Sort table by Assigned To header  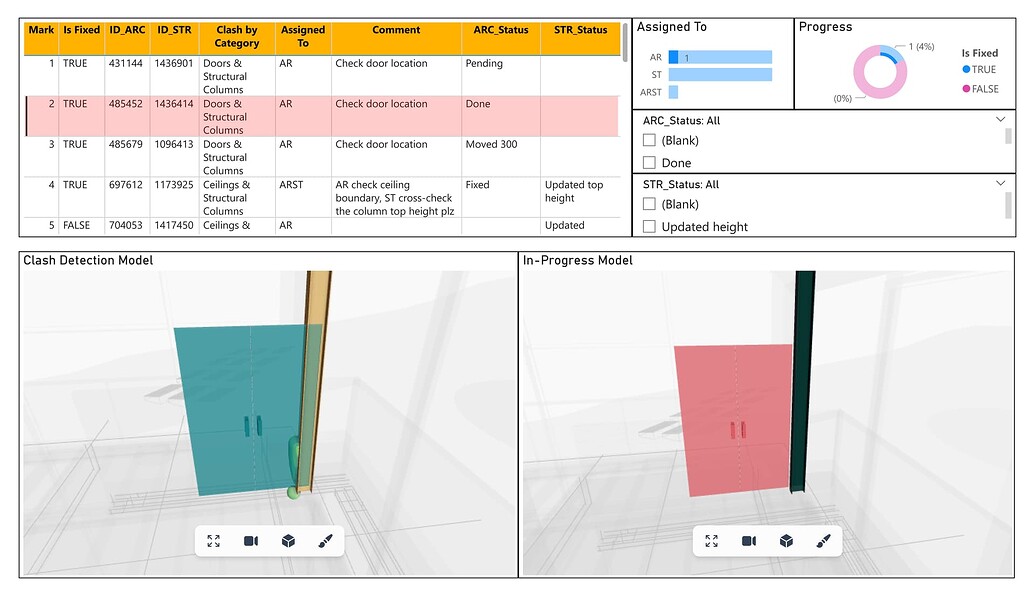303,38
